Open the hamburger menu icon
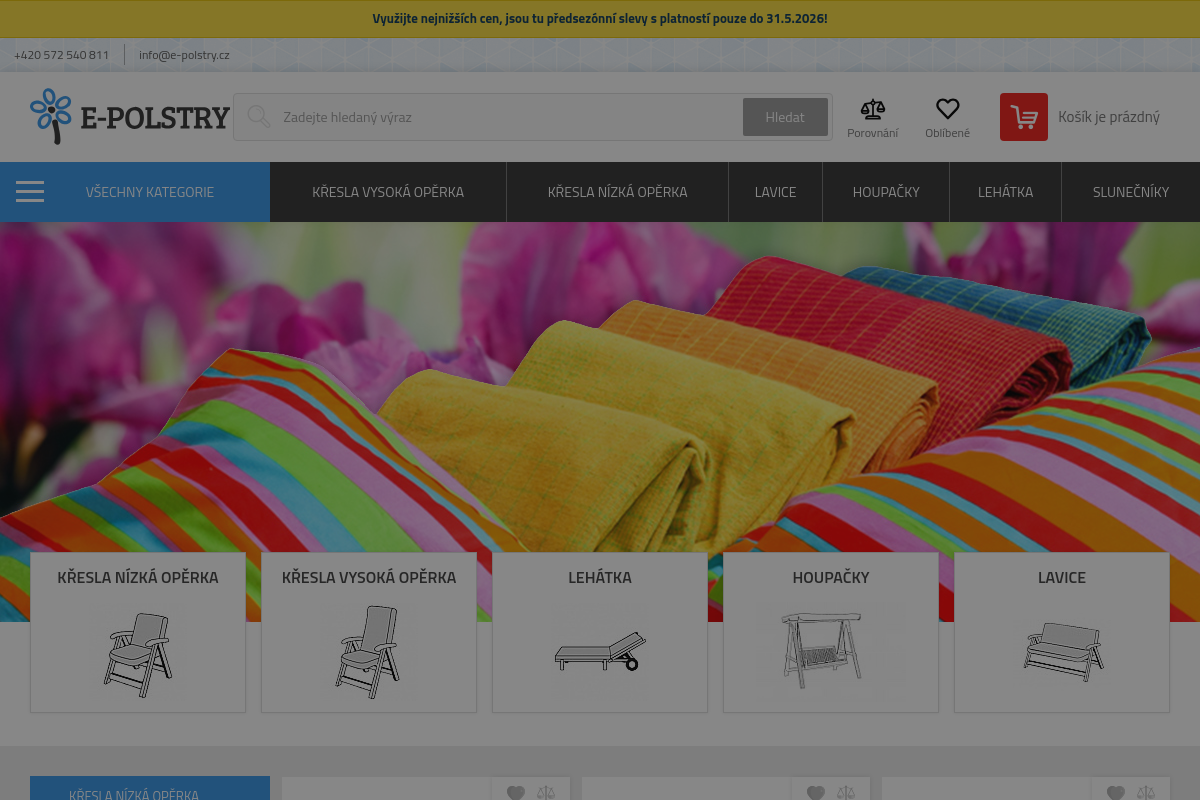The image size is (1200, 800). (x=30, y=192)
